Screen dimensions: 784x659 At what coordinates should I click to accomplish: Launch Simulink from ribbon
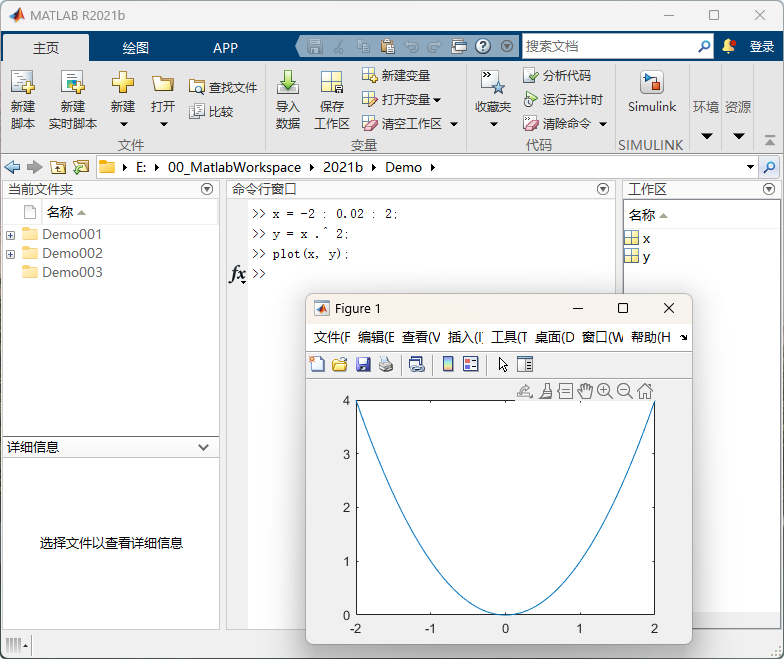pyautogui.click(x=652, y=92)
